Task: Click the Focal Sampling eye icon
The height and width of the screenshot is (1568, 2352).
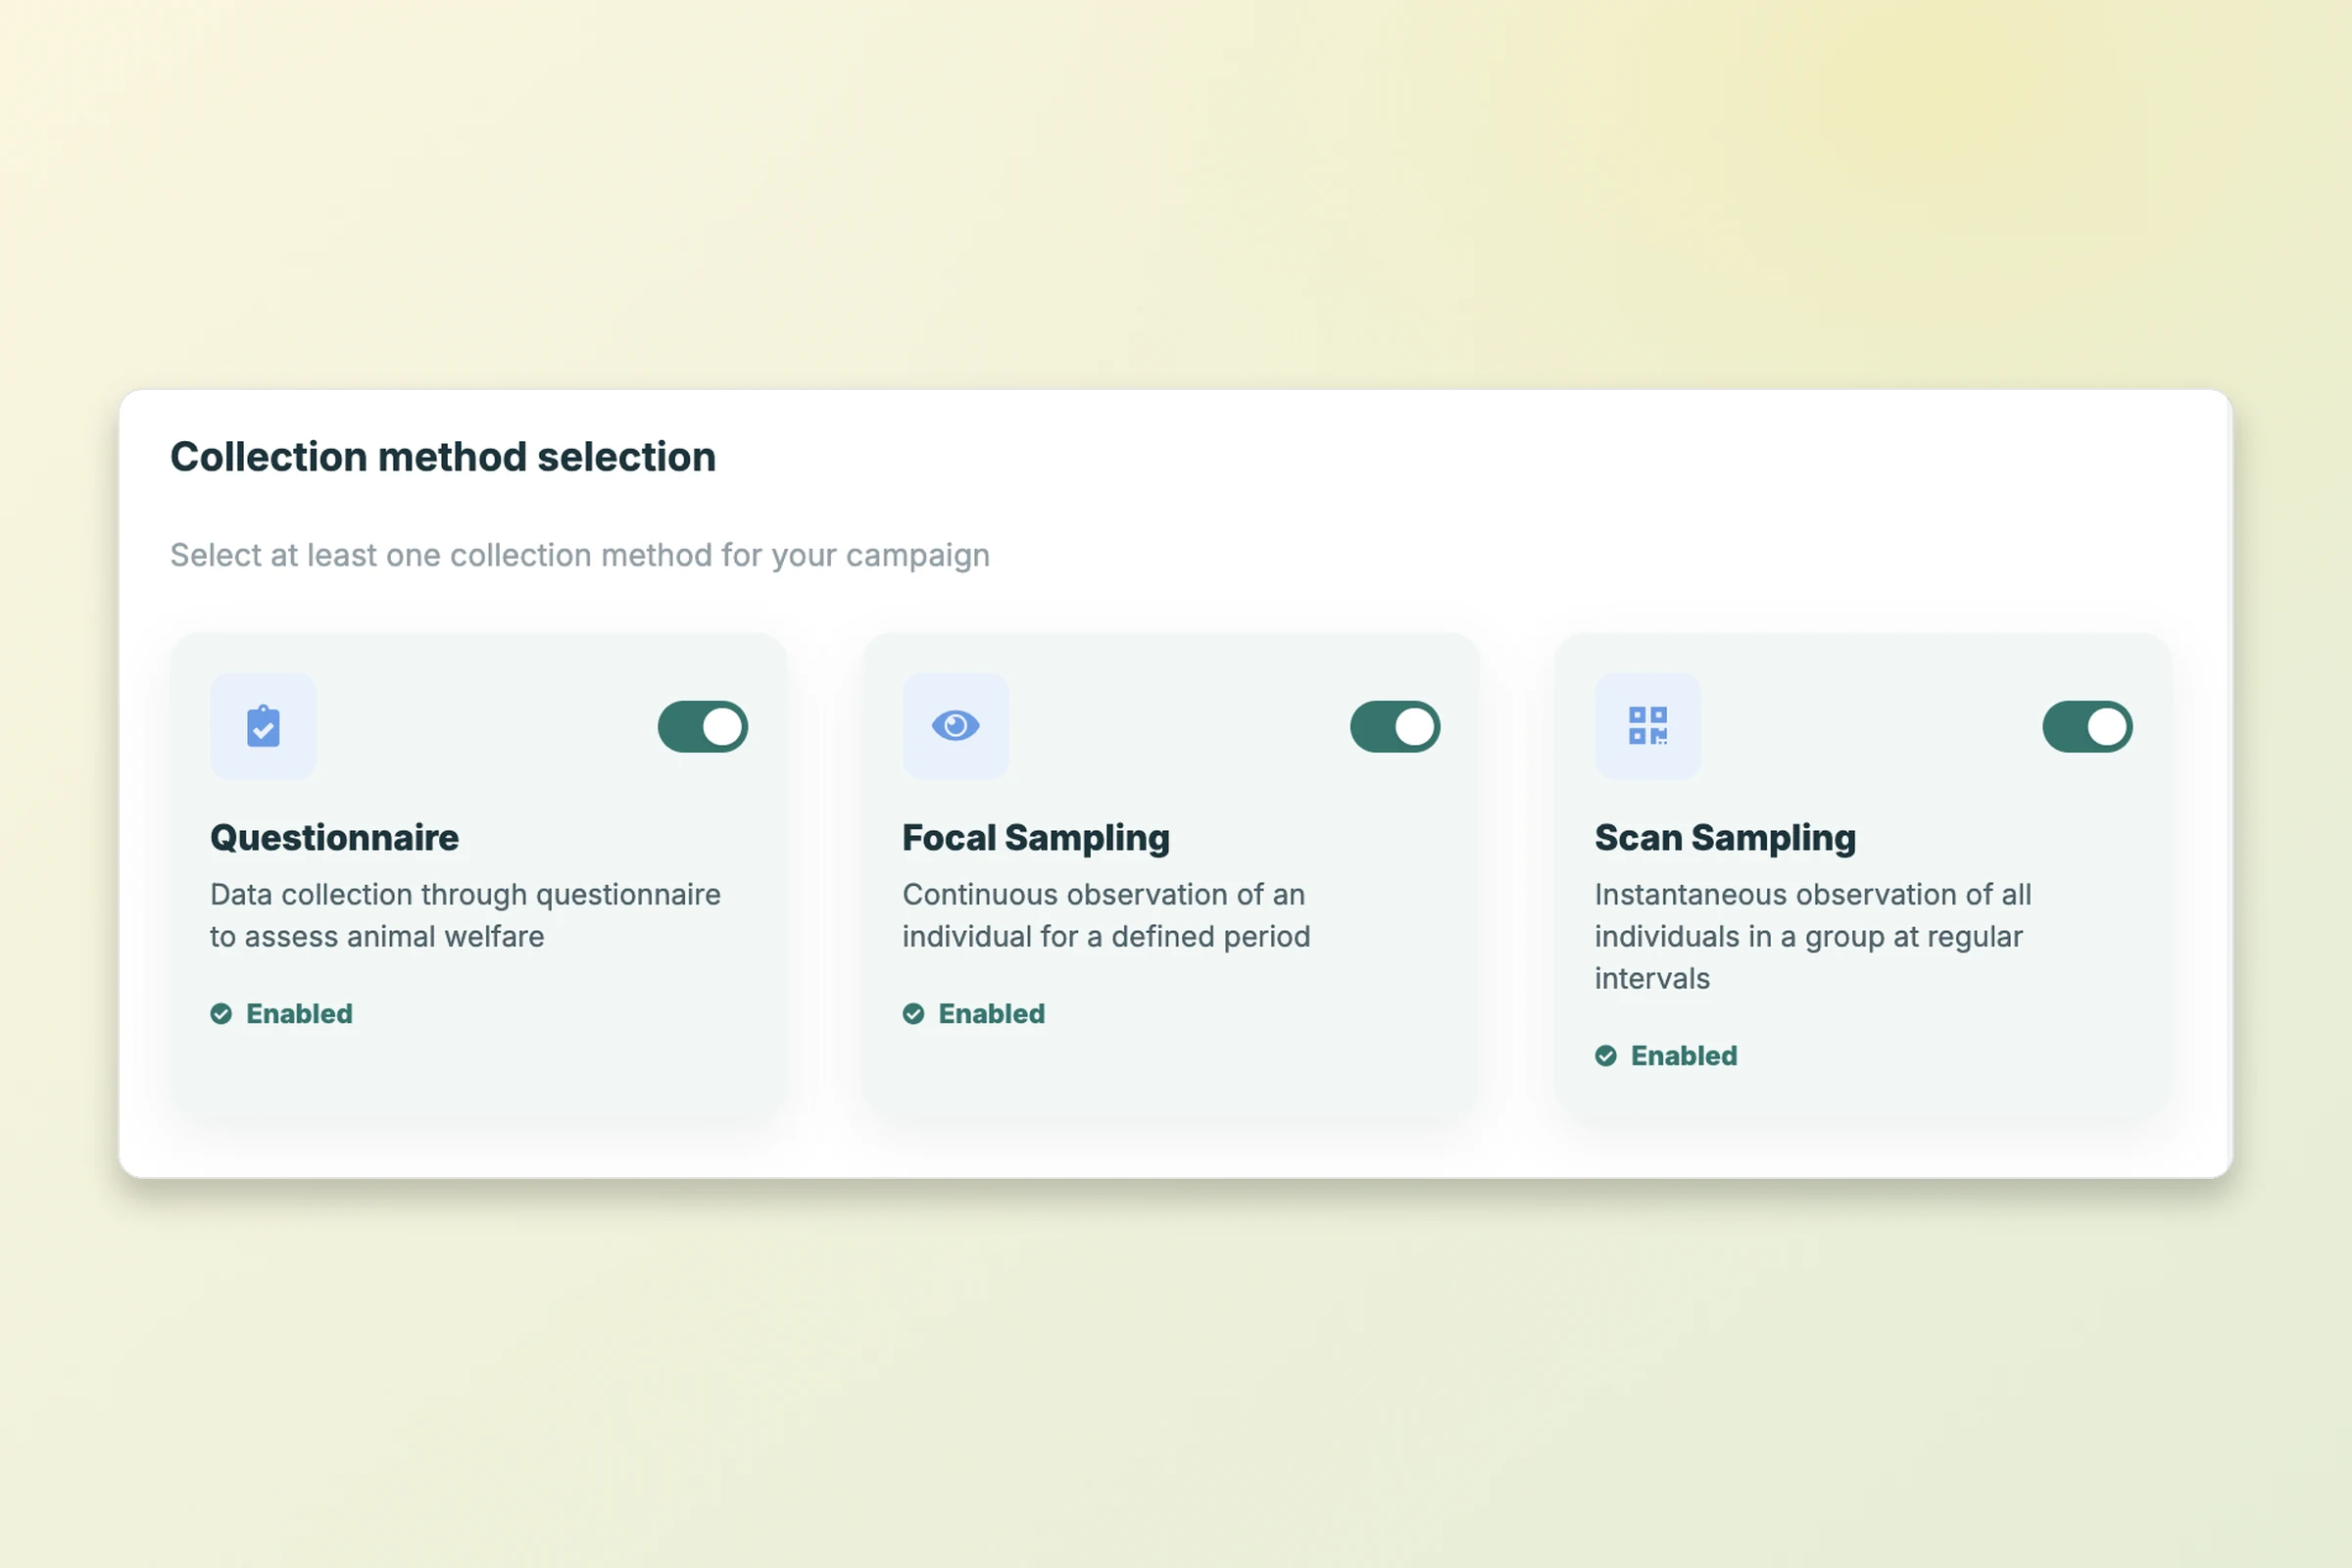Action: [955, 726]
